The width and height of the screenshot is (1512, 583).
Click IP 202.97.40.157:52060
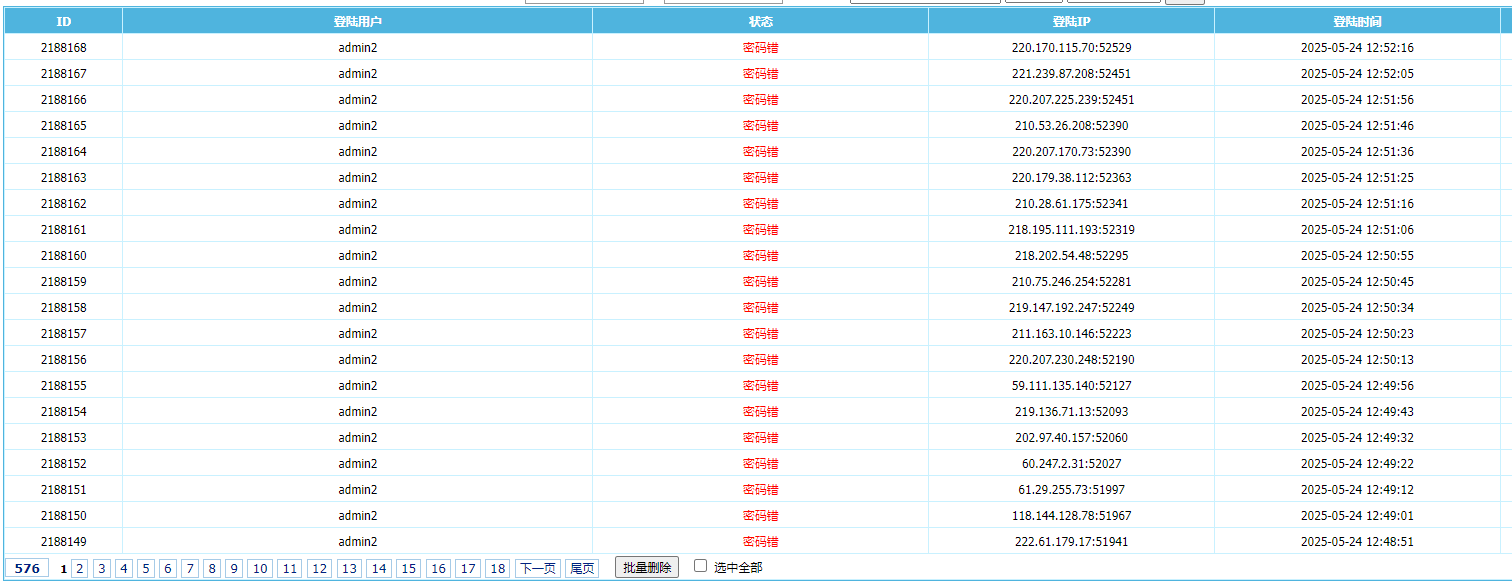click(x=1071, y=437)
